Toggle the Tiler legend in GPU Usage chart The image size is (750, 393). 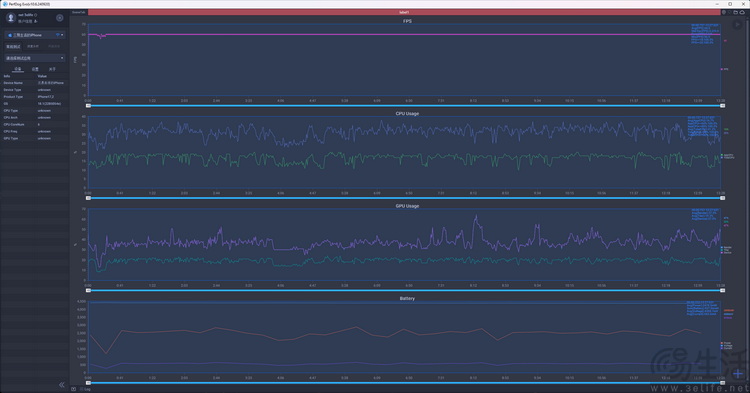pyautogui.click(x=725, y=250)
